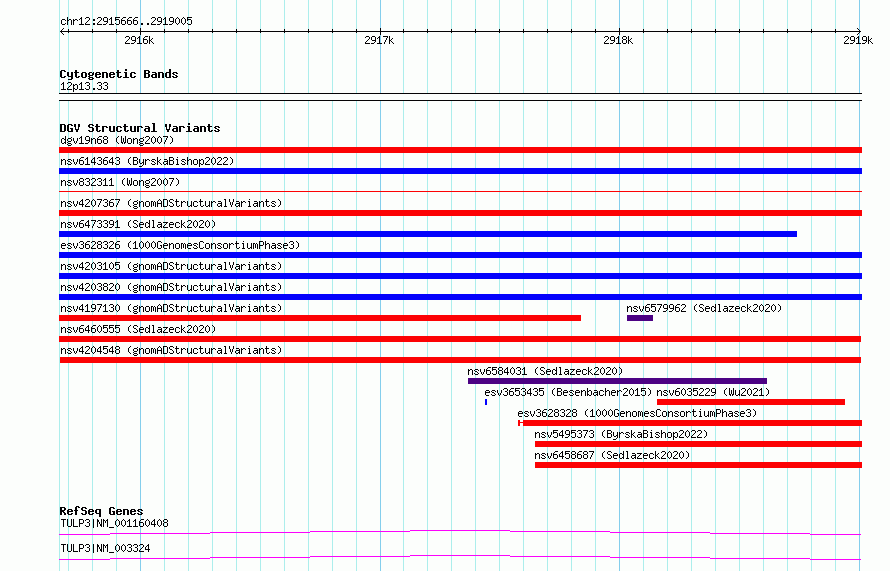Click the dgv19n68 (Wong2007) label
The height and width of the screenshot is (571, 890).
point(117,140)
